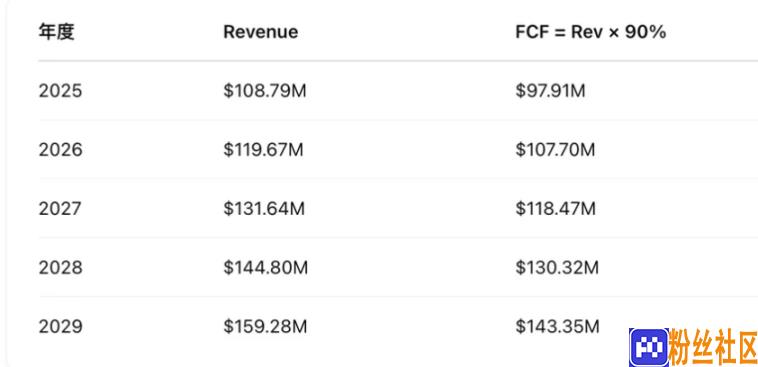Click the 2026 year cell
This screenshot has width=758, height=367.
60,150
